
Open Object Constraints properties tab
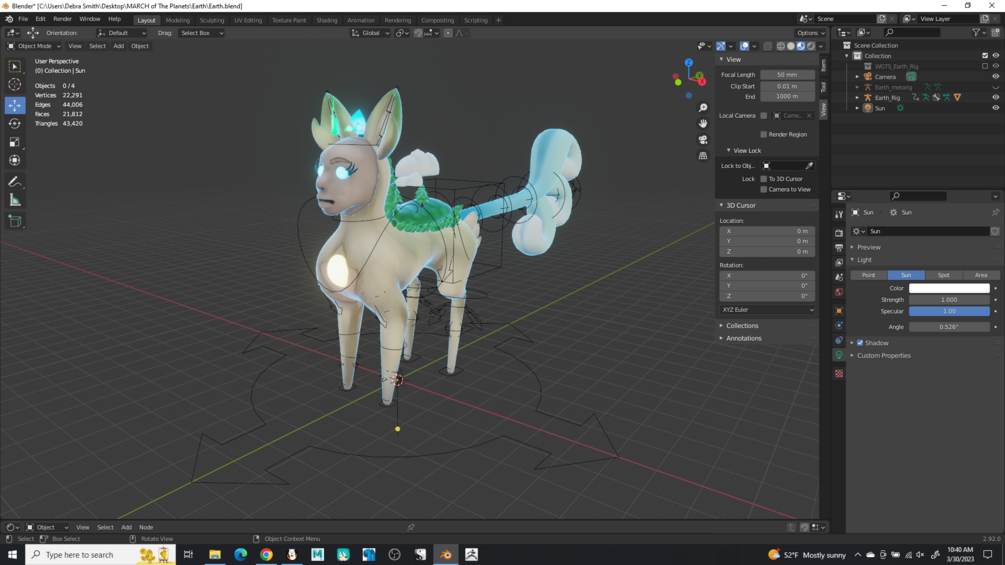point(839,340)
